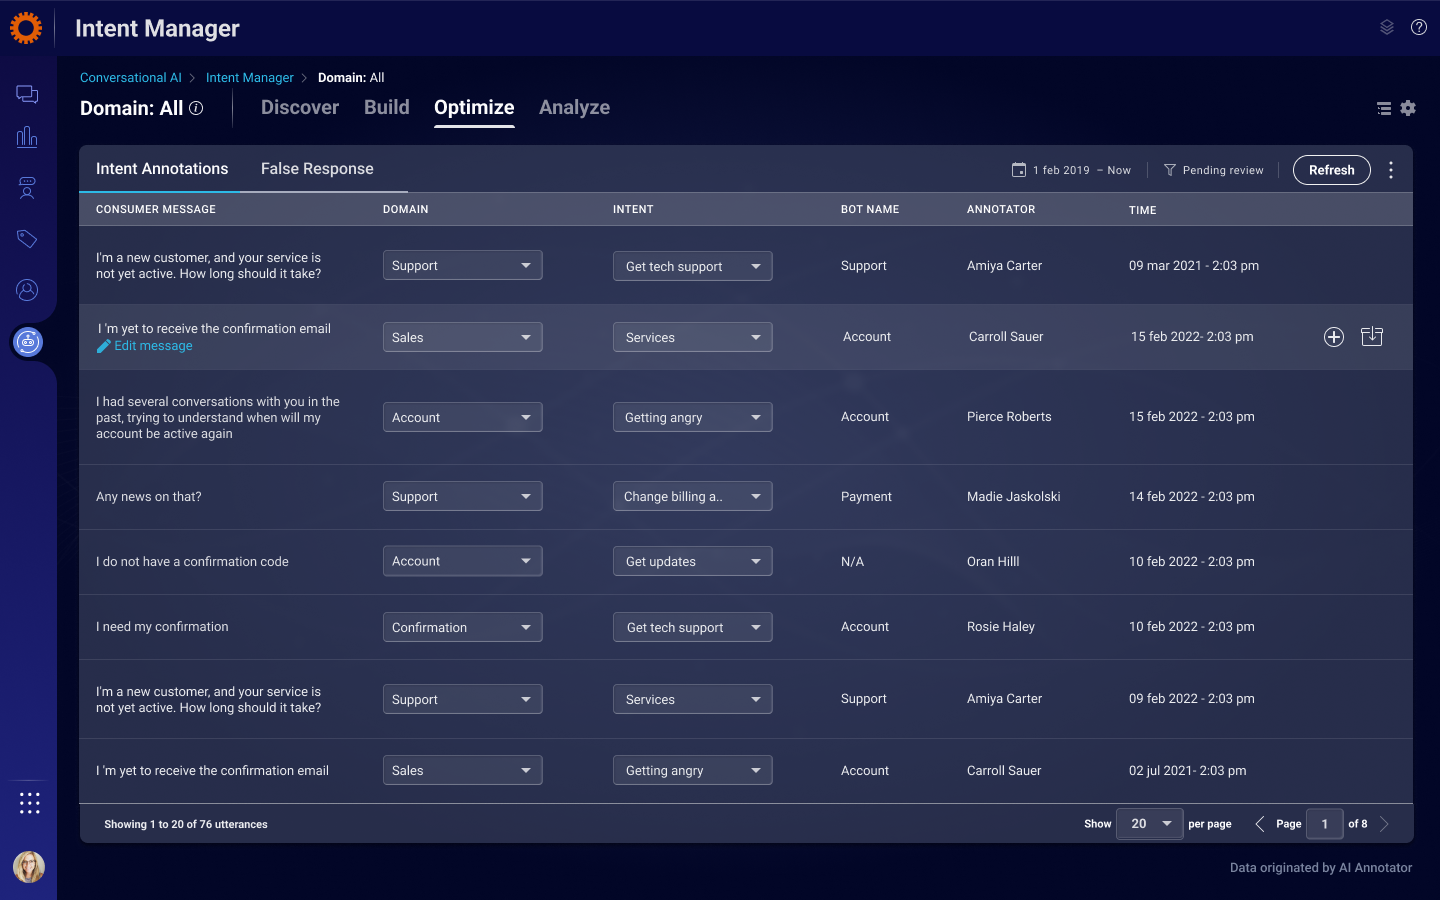Click the calendar icon for date range
Image resolution: width=1440 pixels, height=900 pixels.
1019,170
